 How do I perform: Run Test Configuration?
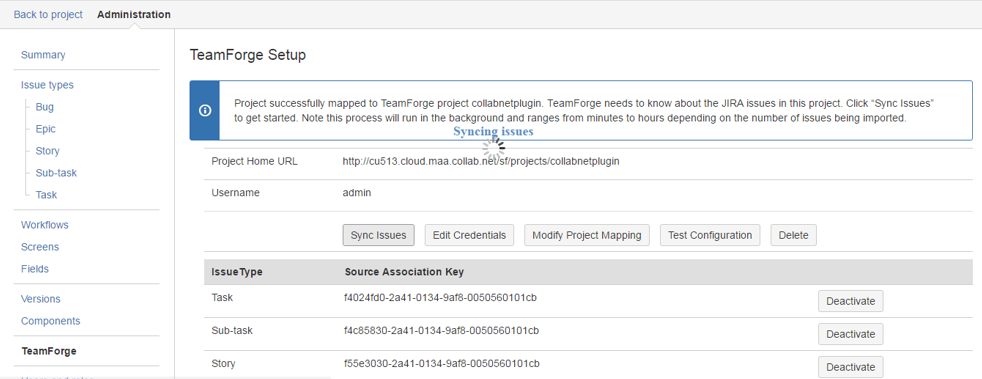710,235
